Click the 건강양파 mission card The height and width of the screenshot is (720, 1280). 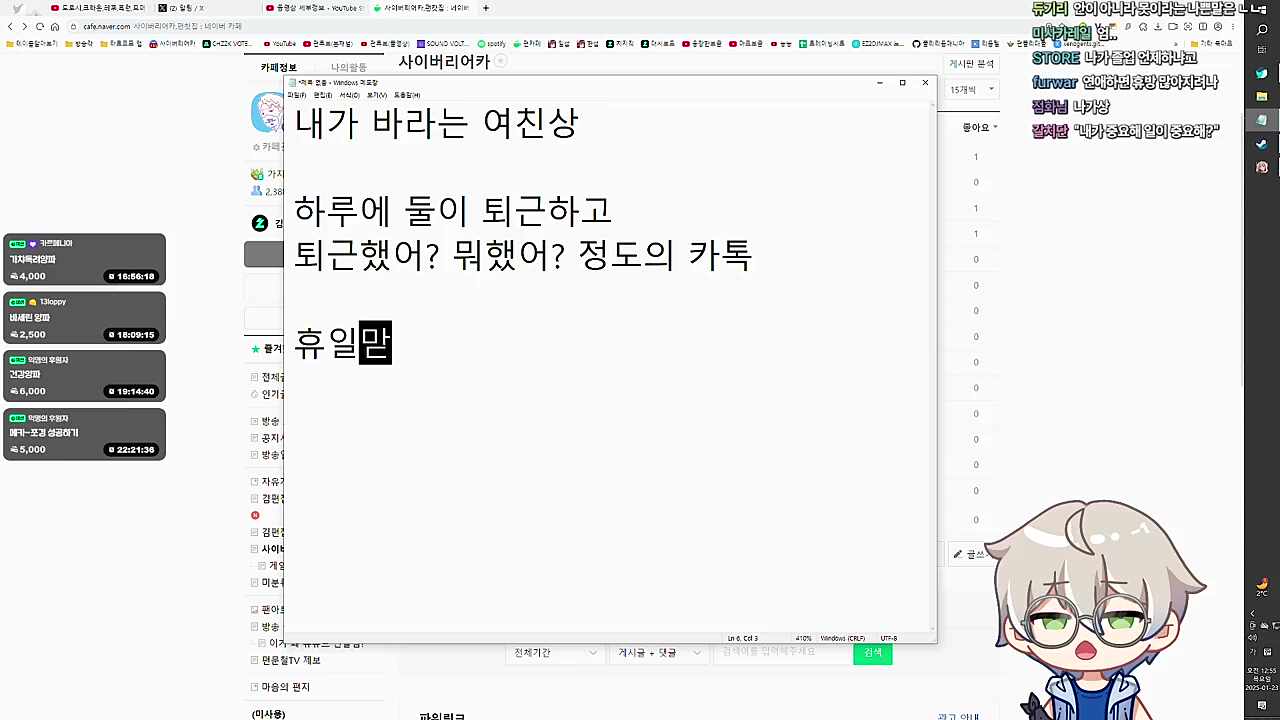tap(84, 375)
